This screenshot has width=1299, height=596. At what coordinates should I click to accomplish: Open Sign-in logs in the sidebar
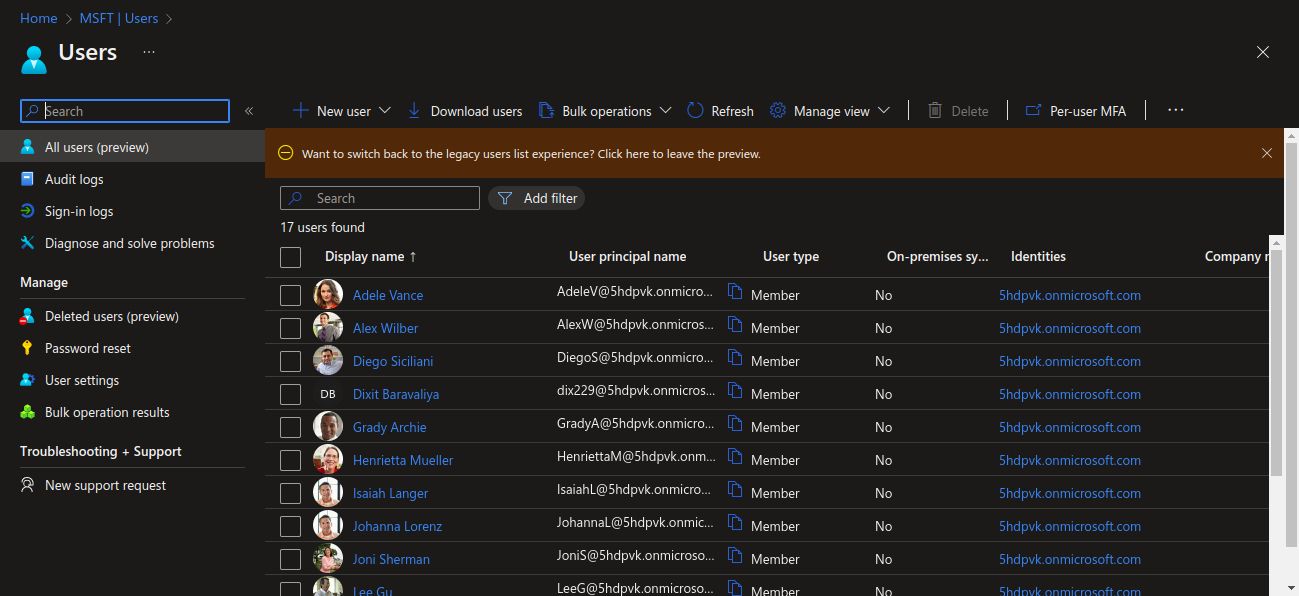79,211
